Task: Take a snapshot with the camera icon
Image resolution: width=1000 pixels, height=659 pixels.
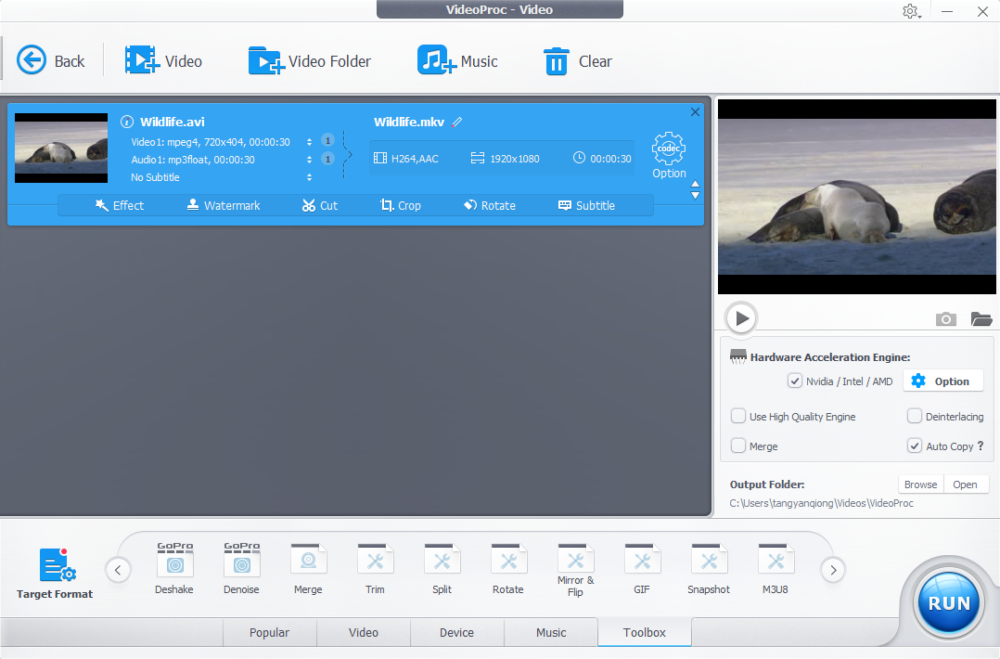Action: coord(946,318)
